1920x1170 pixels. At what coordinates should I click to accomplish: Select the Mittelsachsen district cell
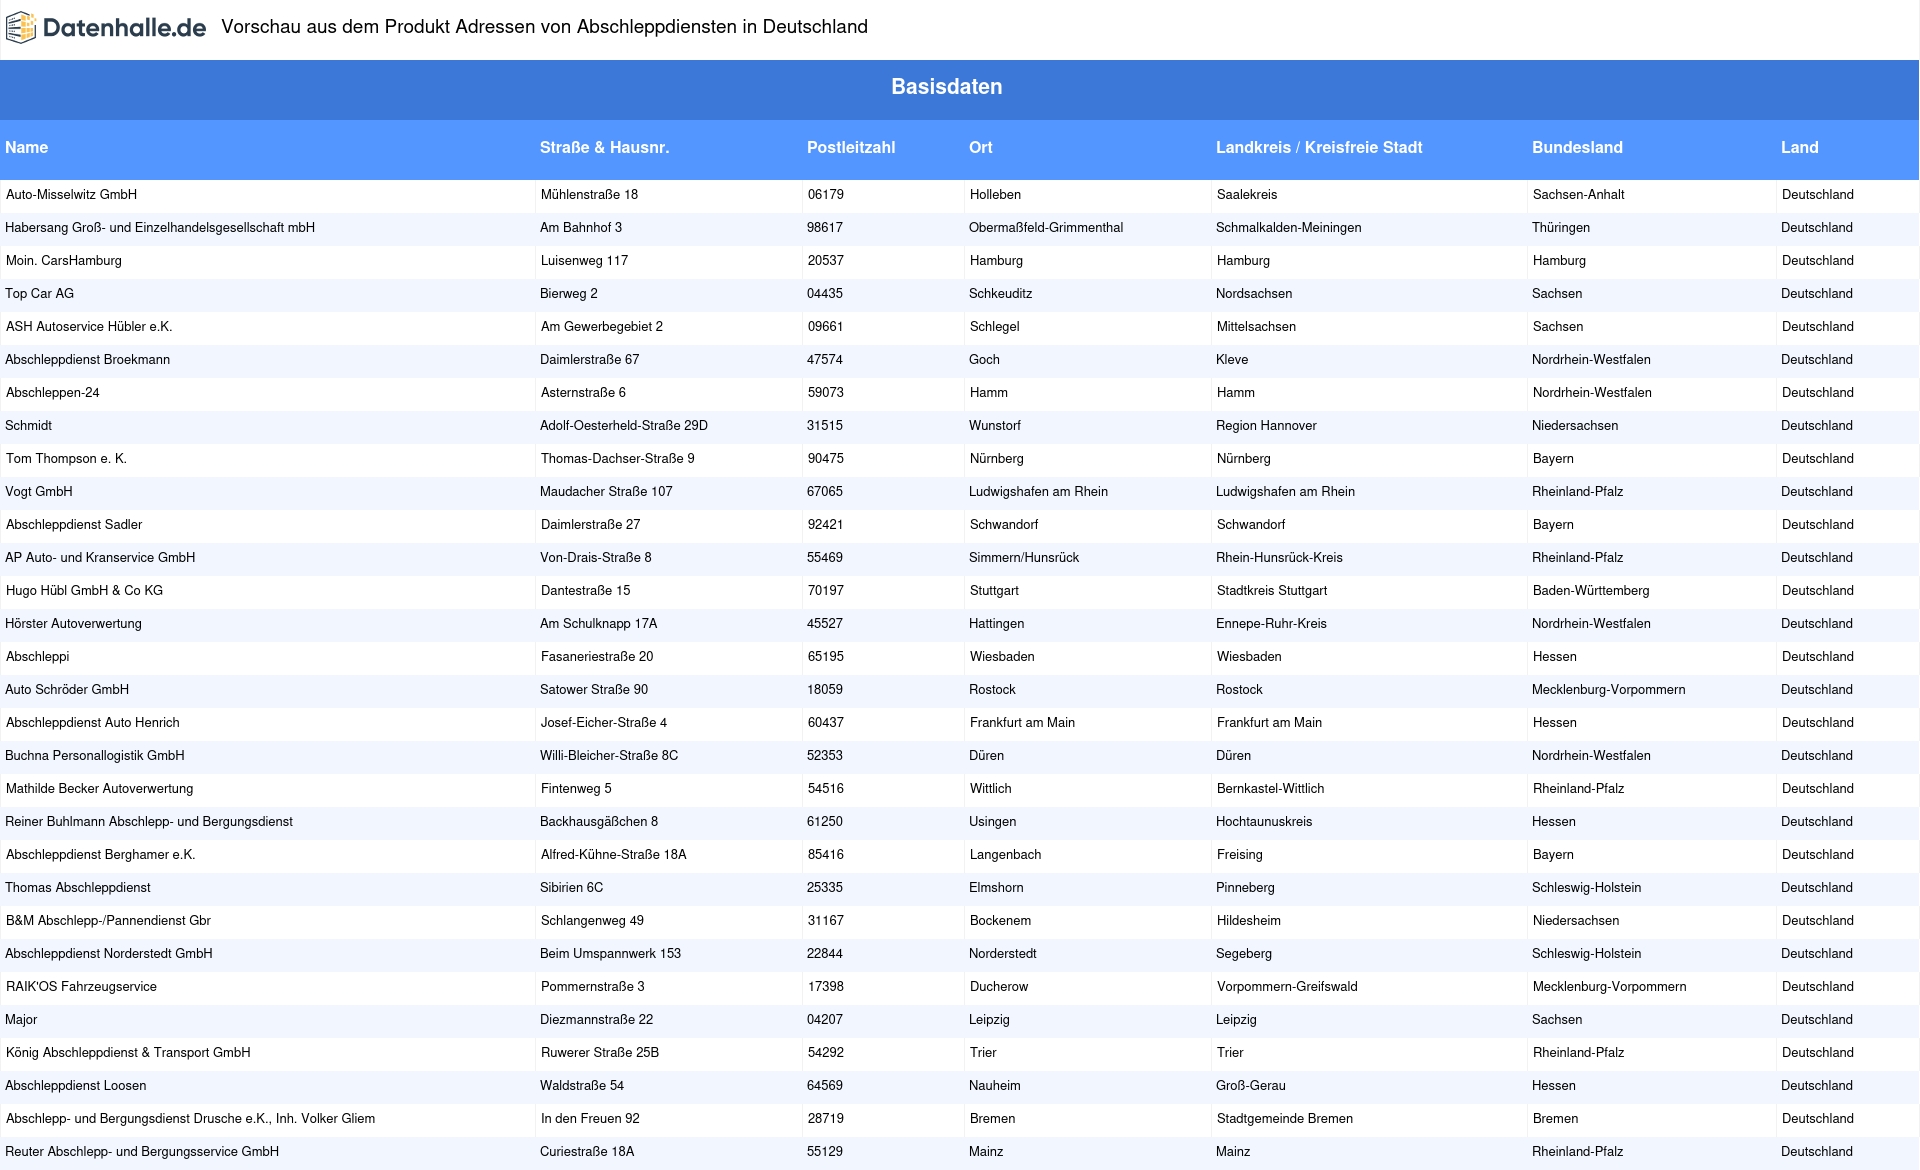click(x=1256, y=327)
